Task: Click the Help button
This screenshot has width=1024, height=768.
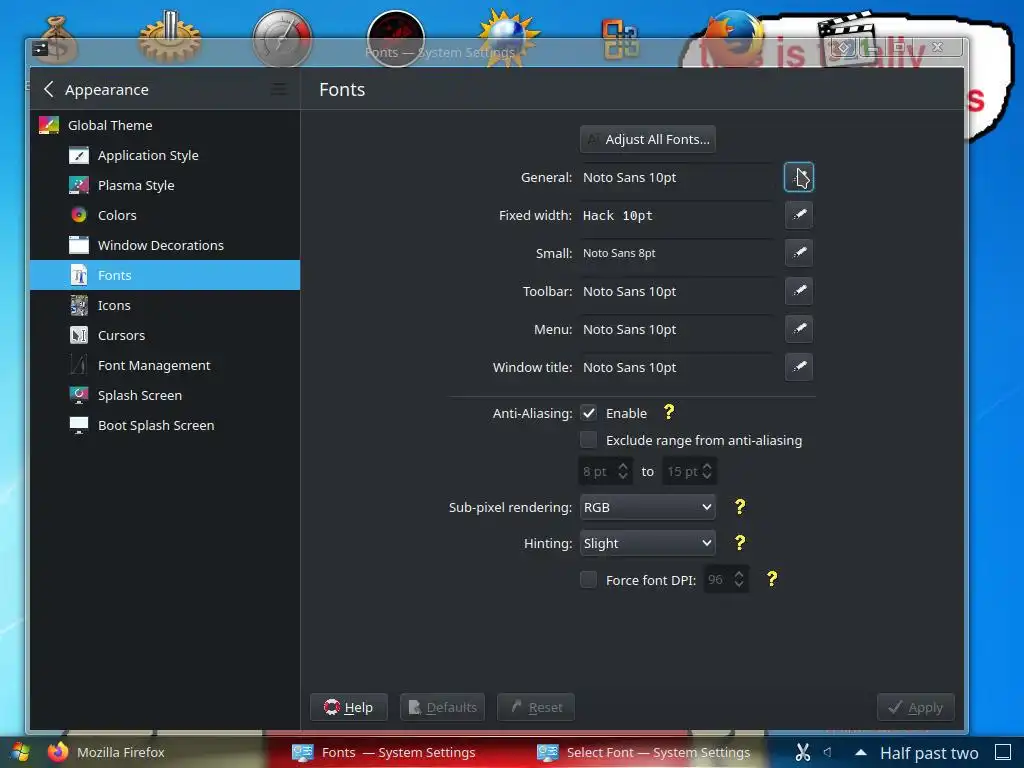Action: tap(349, 707)
